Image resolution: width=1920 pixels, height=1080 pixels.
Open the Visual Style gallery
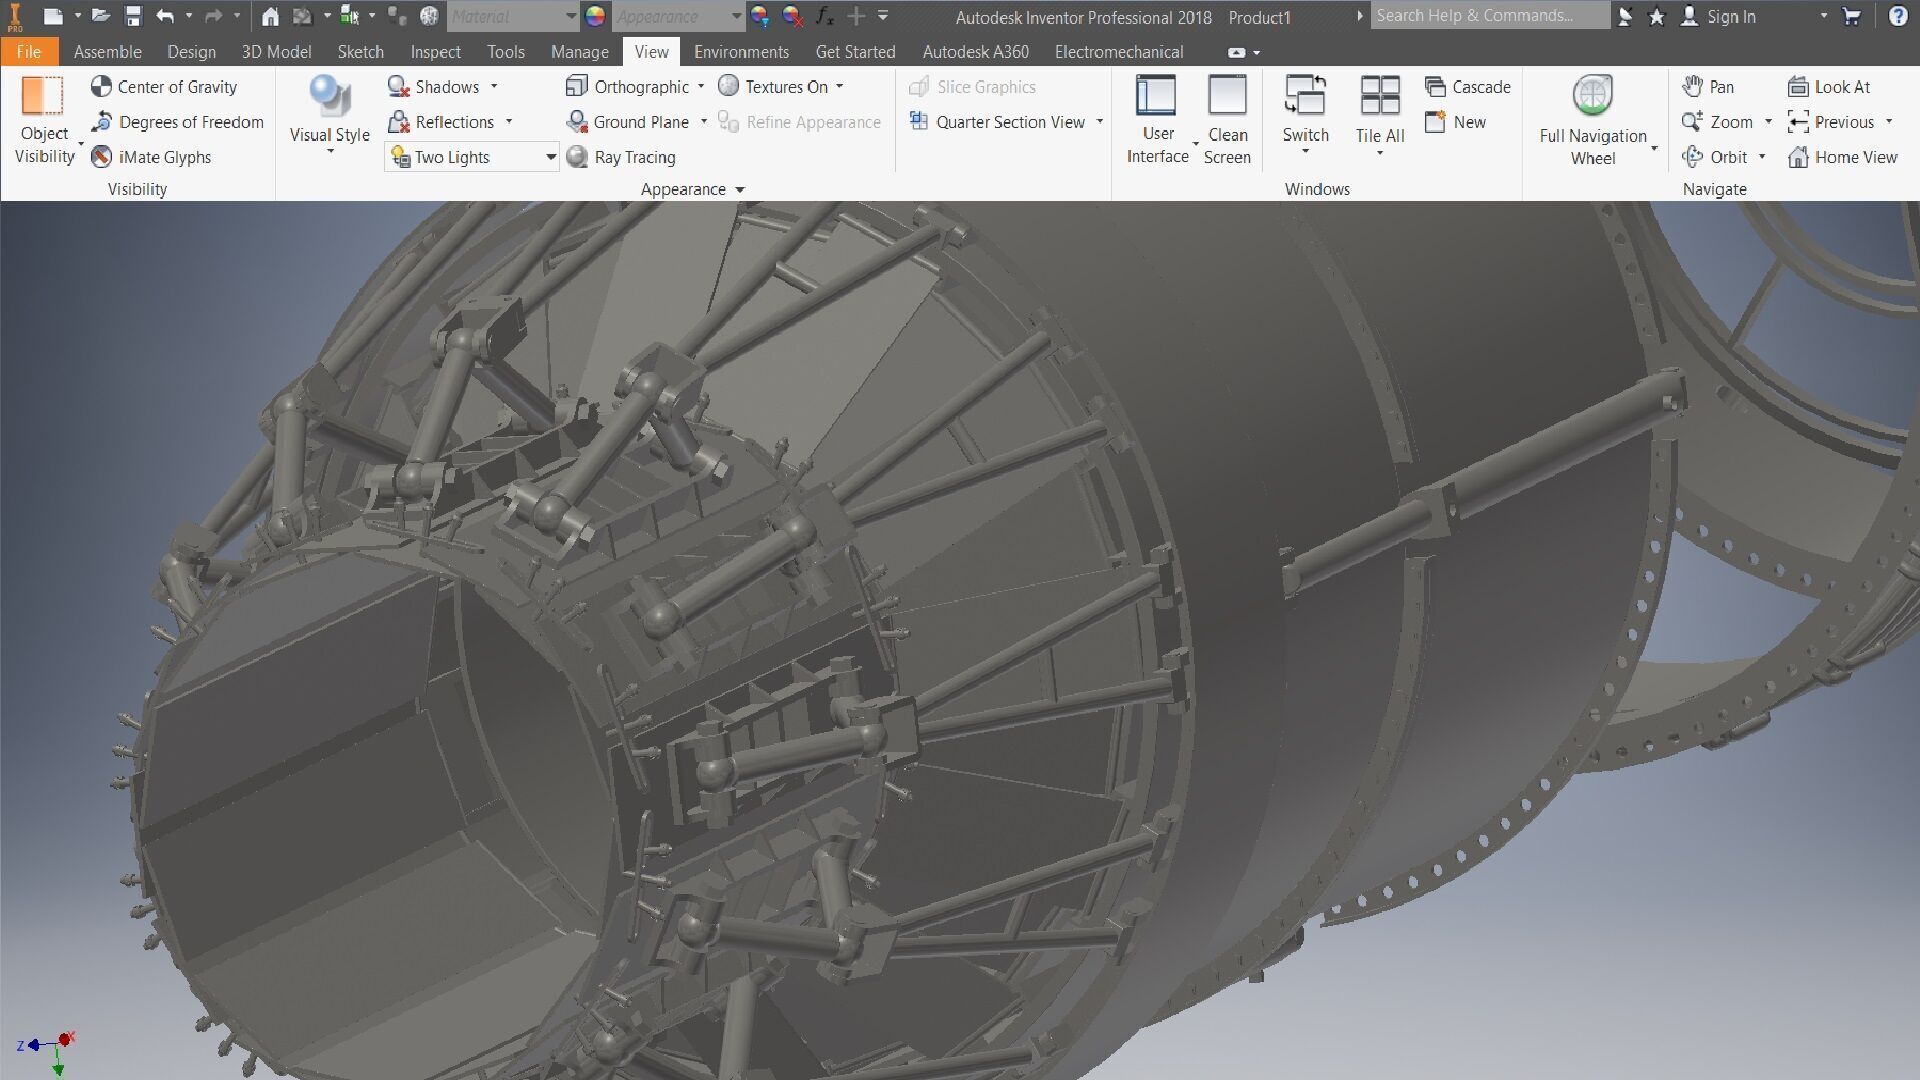[x=329, y=115]
